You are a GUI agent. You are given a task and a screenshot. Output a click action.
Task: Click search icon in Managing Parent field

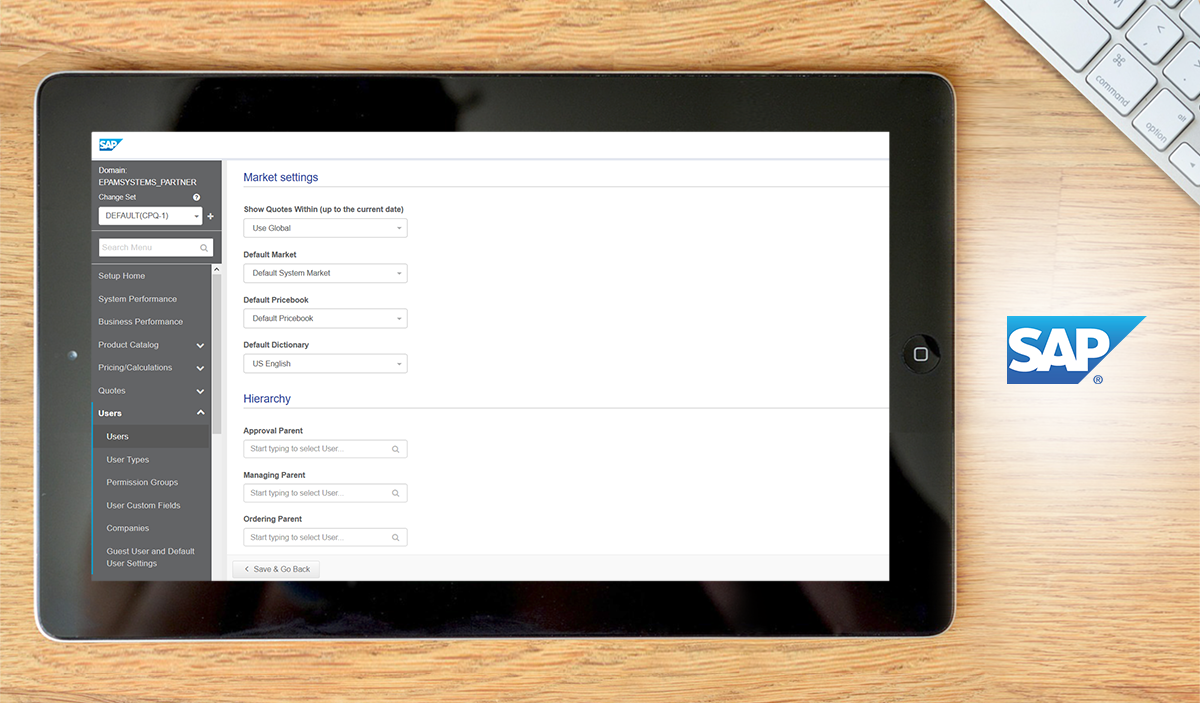[x=396, y=494]
